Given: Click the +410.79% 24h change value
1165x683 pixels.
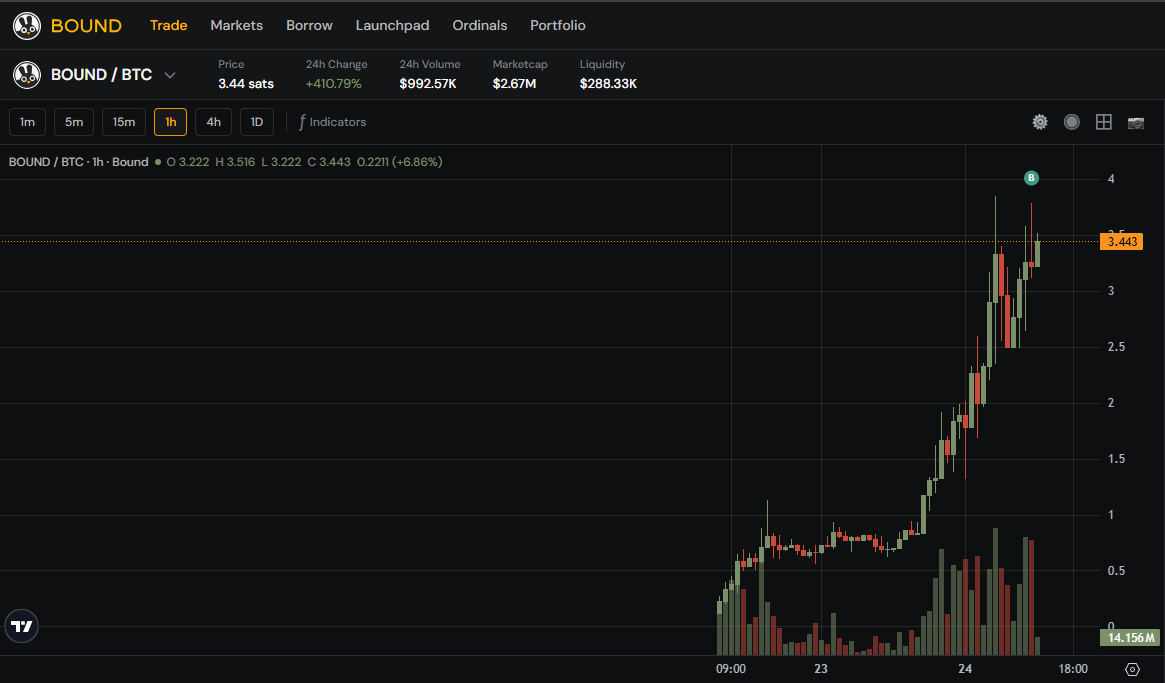Looking at the screenshot, I should coord(334,84).
